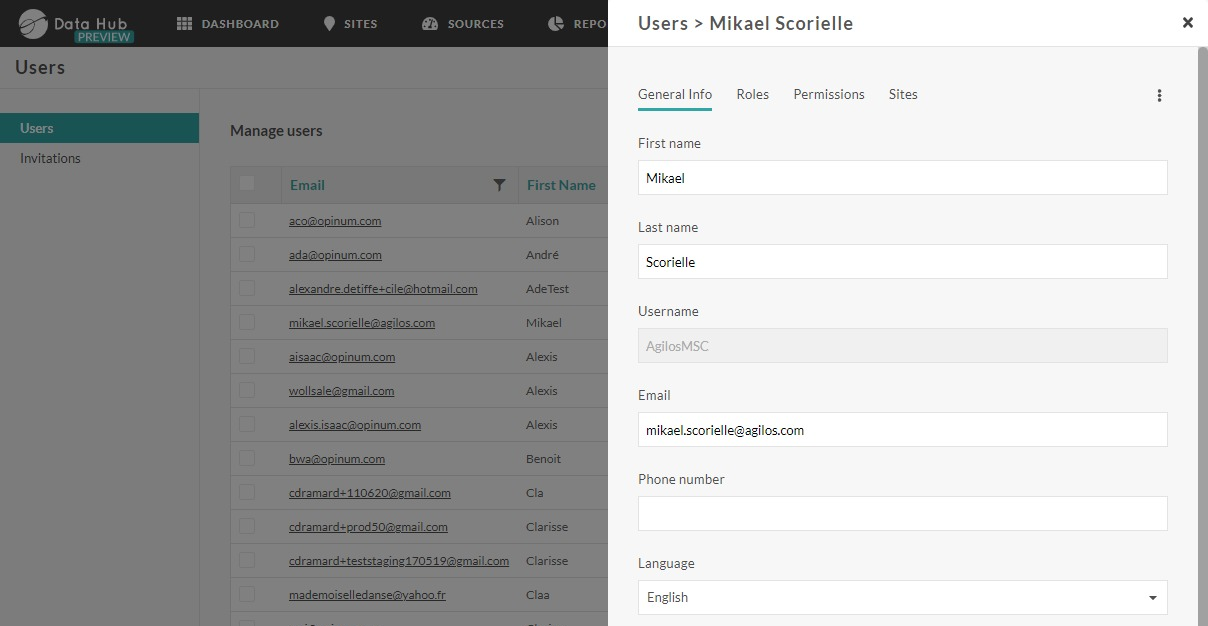Close the Mikael Scorielle detail panel

pyautogui.click(x=1187, y=21)
